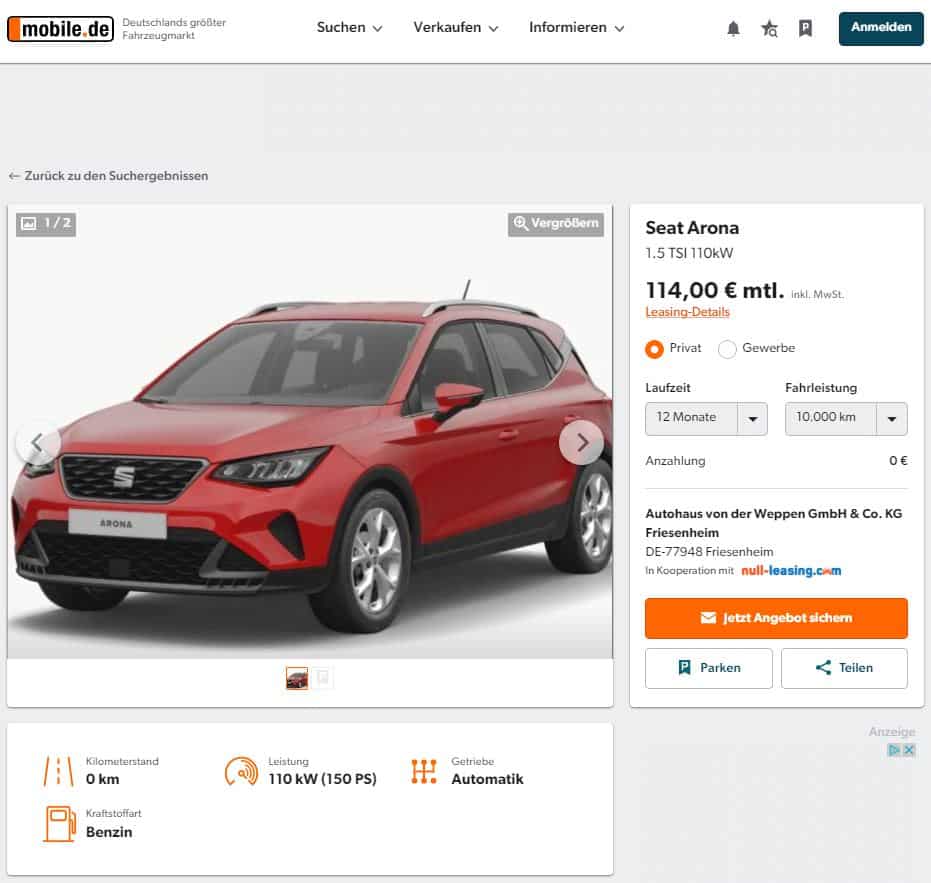Select the first red car thumbnail
Viewport: 931px width, 883px height.
click(297, 678)
